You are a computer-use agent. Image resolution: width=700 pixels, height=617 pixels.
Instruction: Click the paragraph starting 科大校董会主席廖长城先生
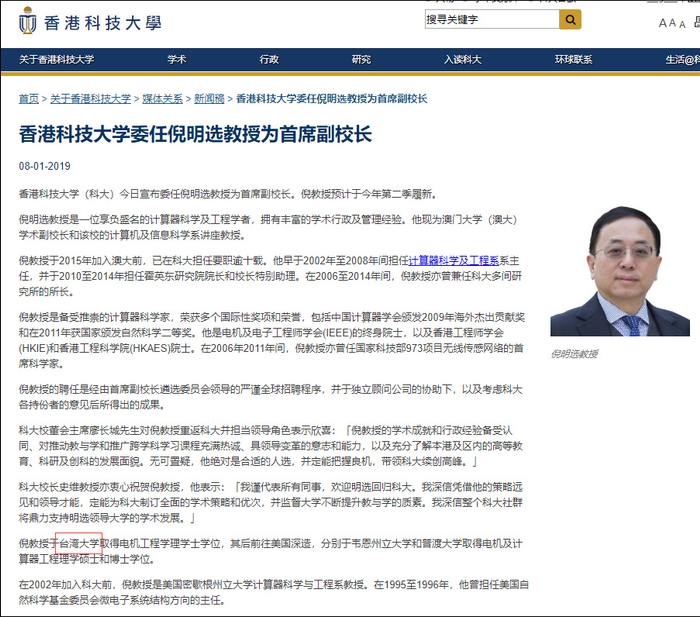(x=271, y=446)
